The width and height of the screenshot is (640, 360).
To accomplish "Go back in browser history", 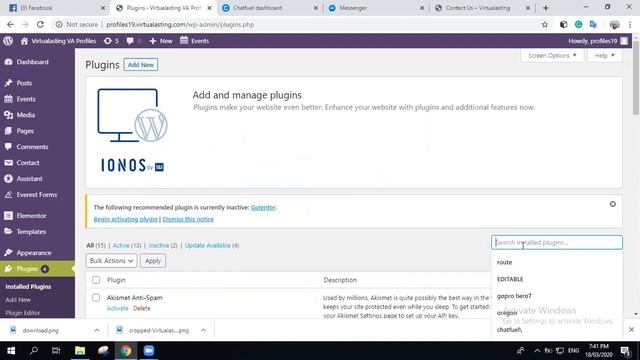I will (10, 24).
